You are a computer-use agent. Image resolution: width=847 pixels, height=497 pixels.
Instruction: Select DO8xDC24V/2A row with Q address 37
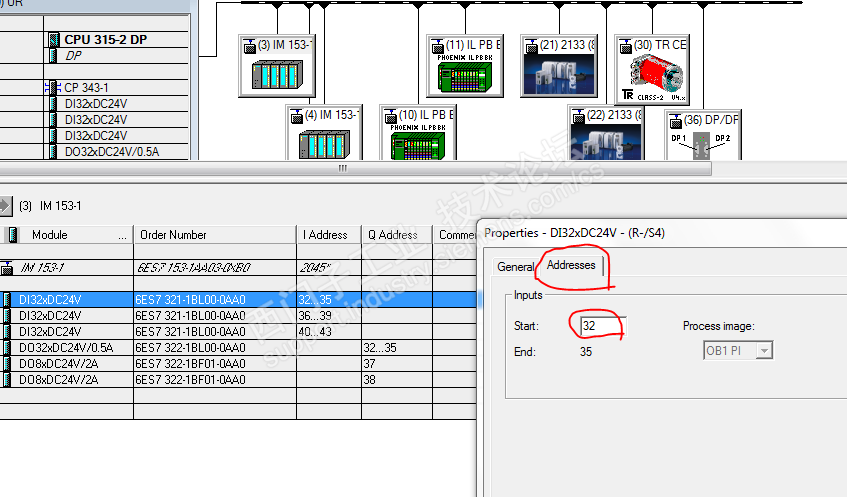point(238,364)
